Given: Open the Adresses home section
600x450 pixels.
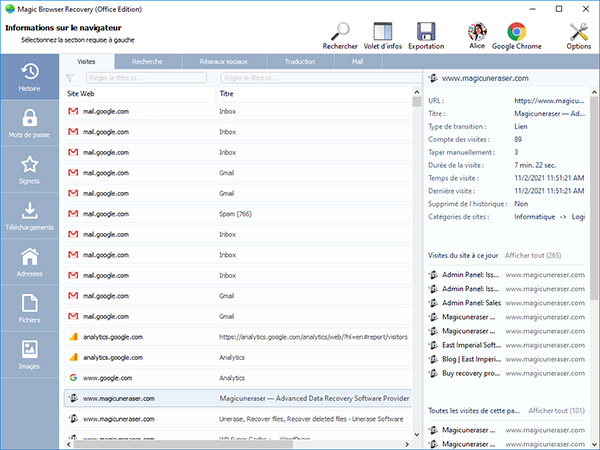Looking at the screenshot, I should (x=29, y=262).
